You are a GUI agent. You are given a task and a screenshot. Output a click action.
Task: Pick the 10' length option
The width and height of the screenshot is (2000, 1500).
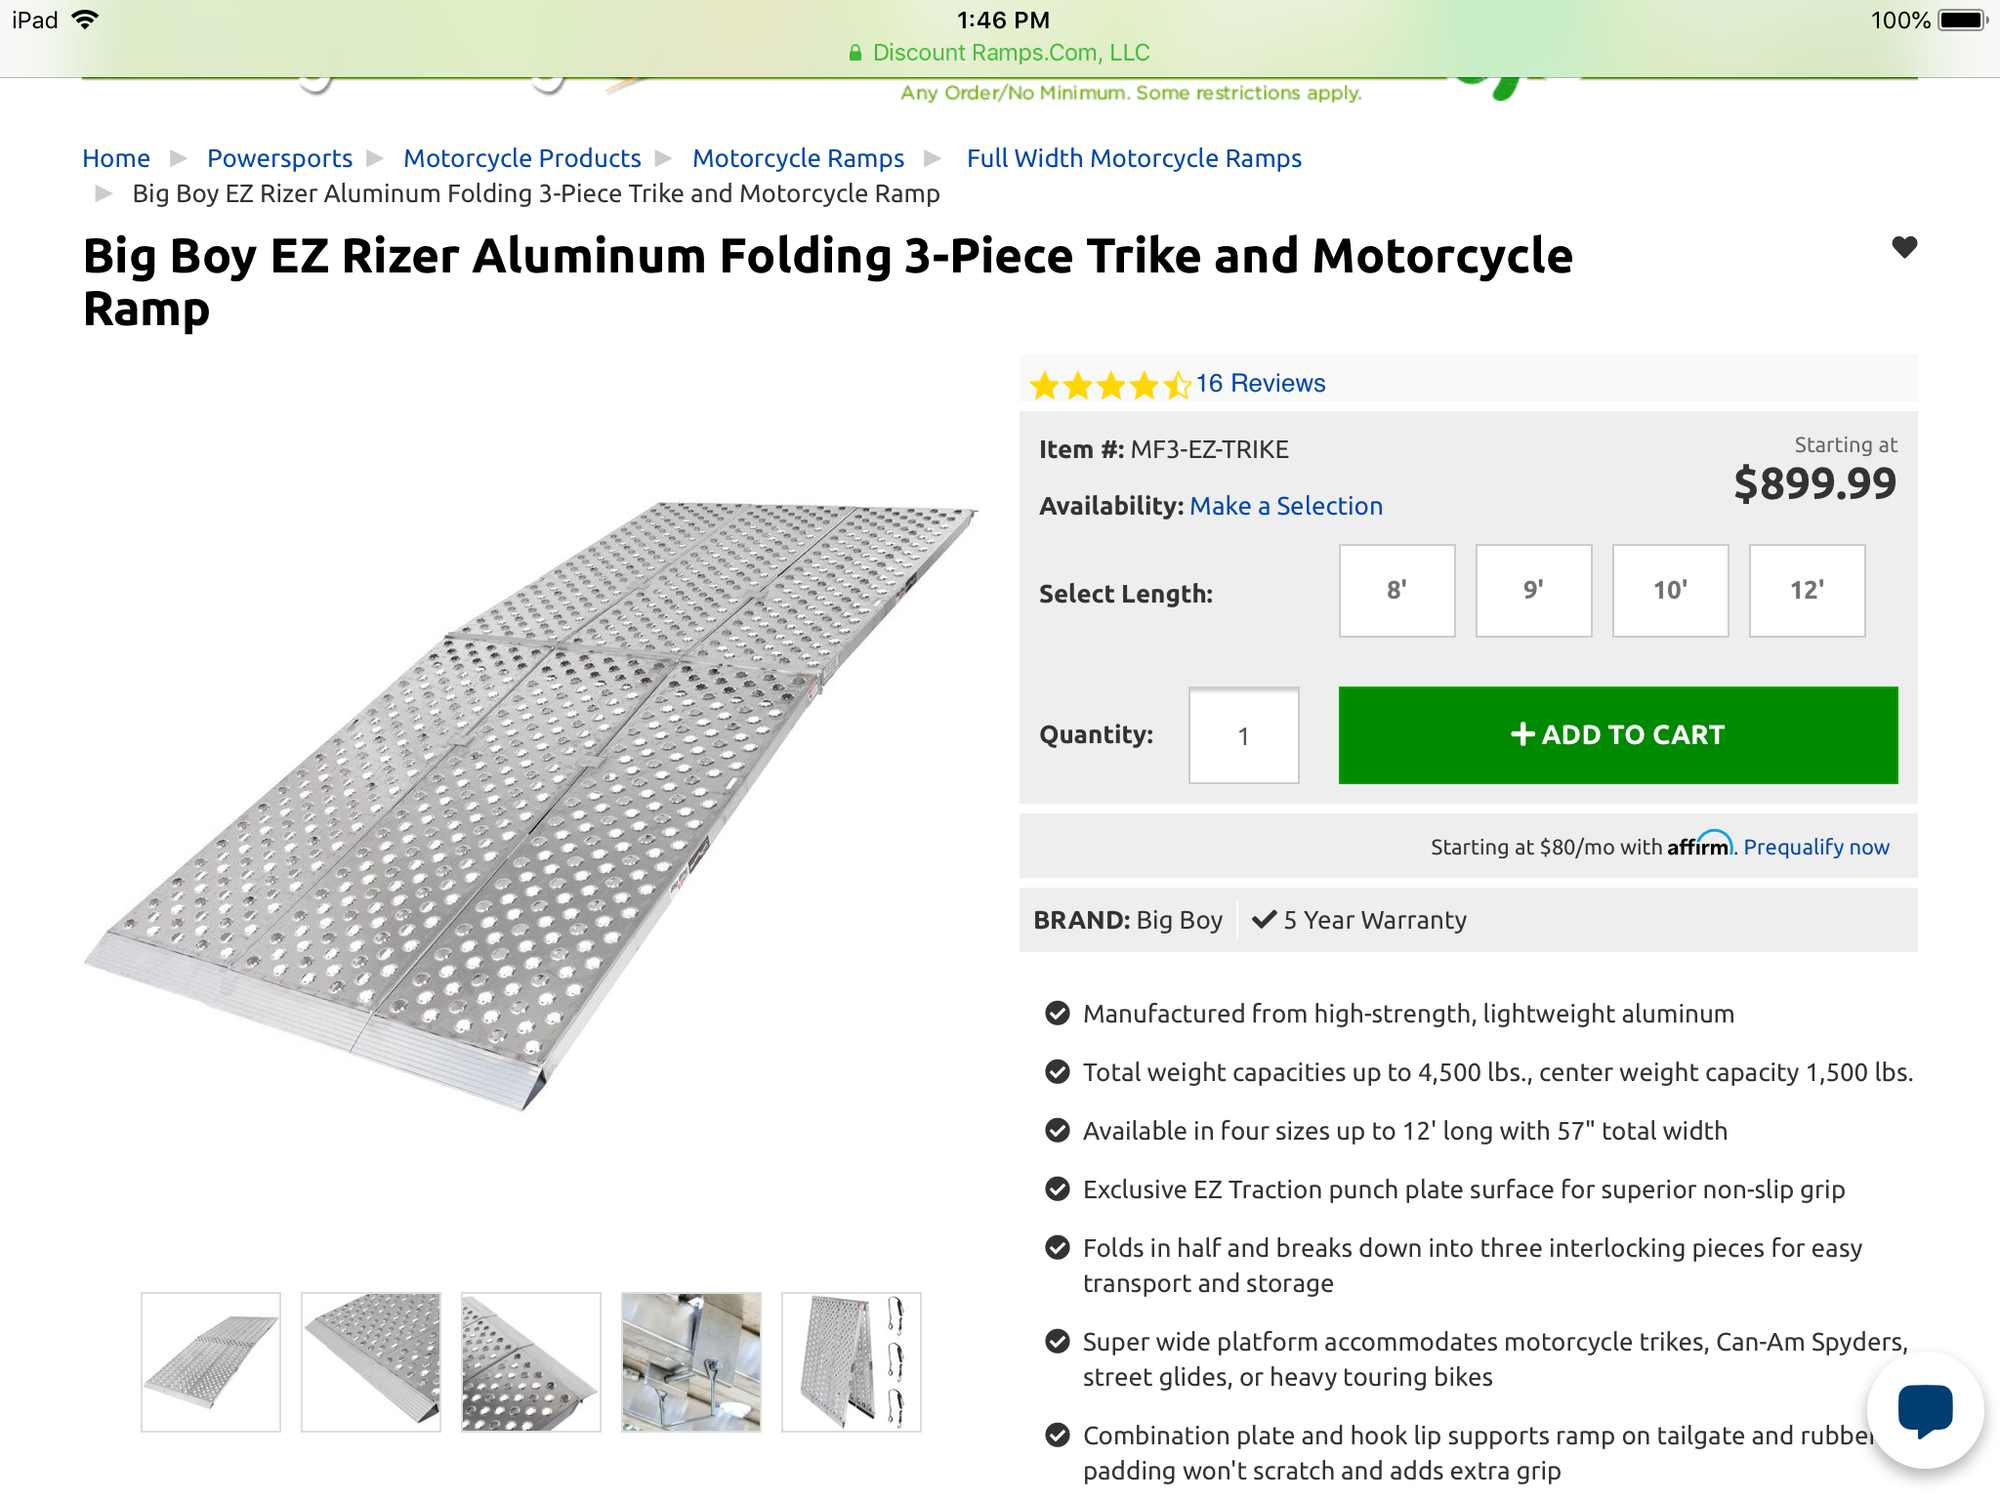pos(1670,591)
